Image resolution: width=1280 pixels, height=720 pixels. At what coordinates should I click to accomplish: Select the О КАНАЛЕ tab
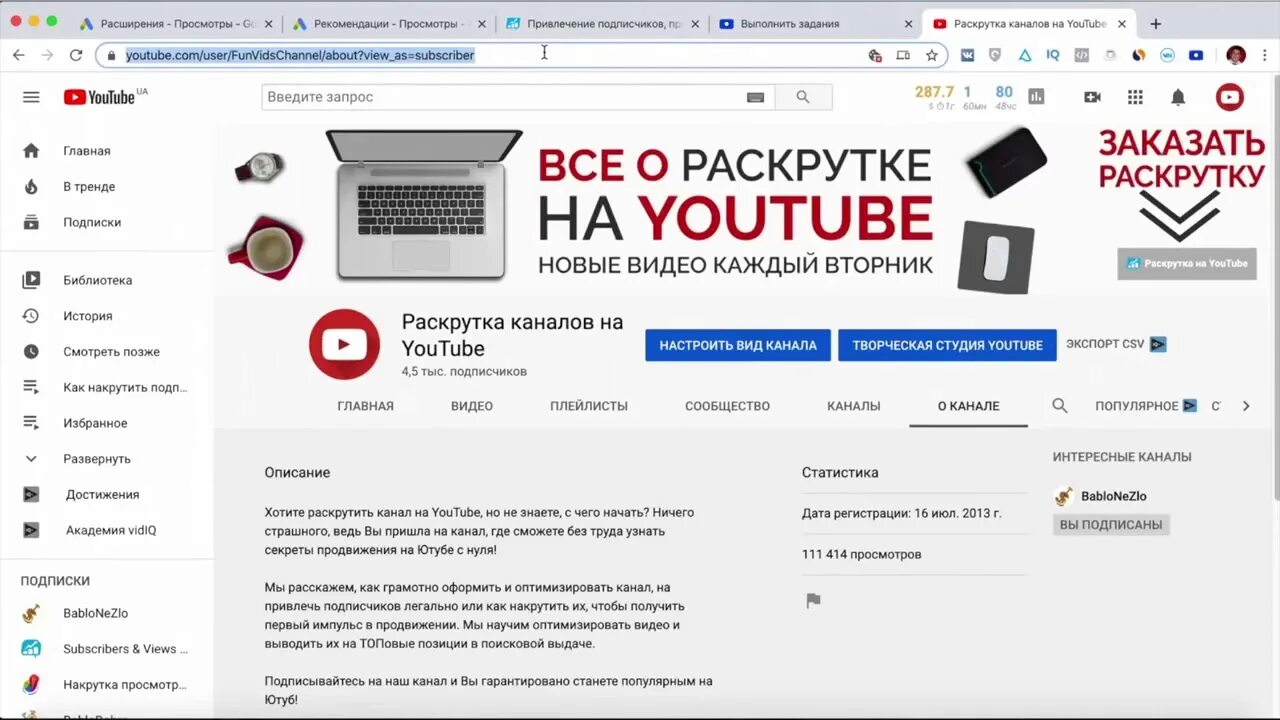(x=968, y=406)
